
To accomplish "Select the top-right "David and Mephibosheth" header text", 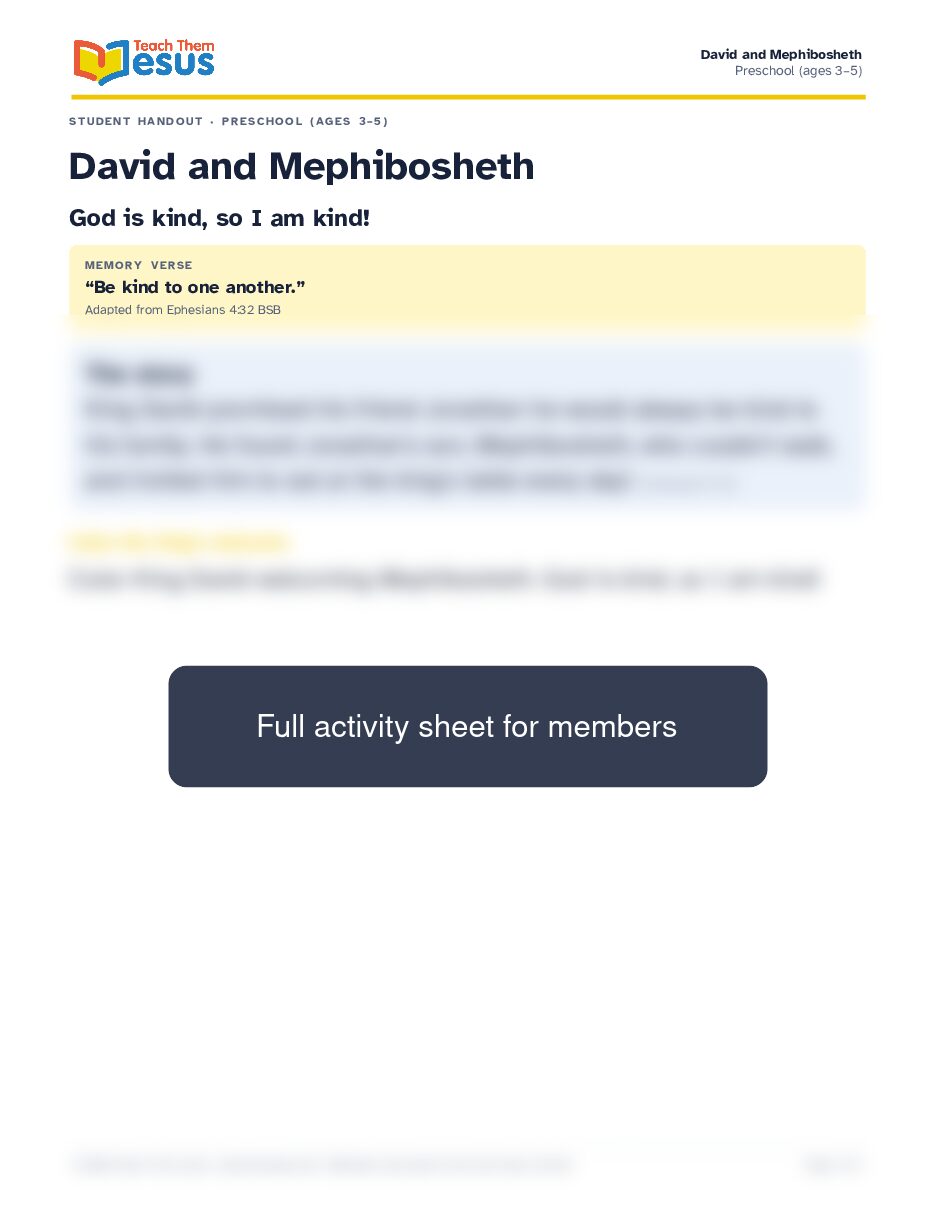I will (781, 54).
